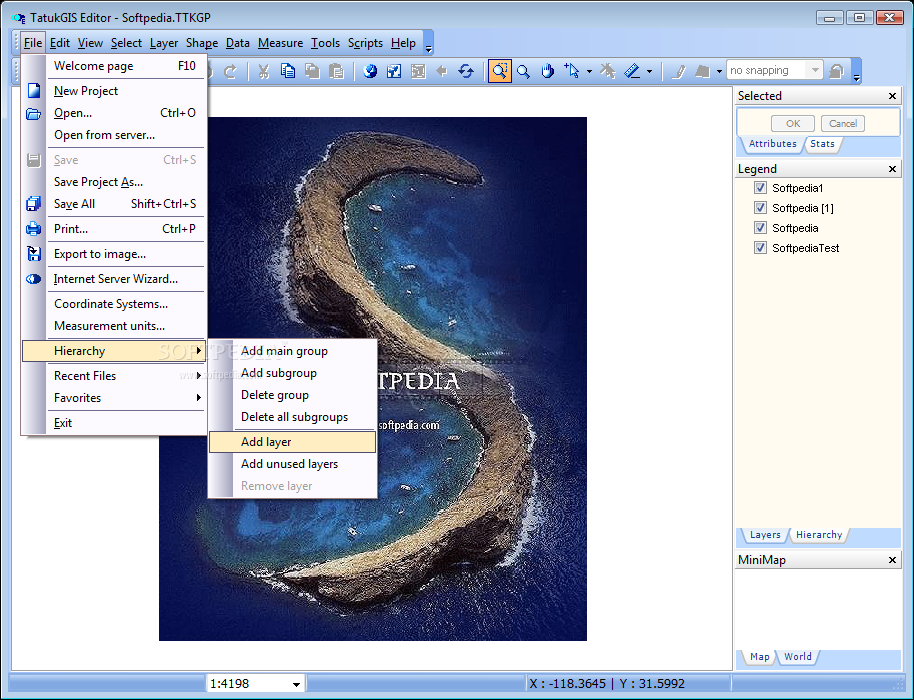Screen dimensions: 914x700
Task: Choose Add unused layers
Action: [292, 464]
